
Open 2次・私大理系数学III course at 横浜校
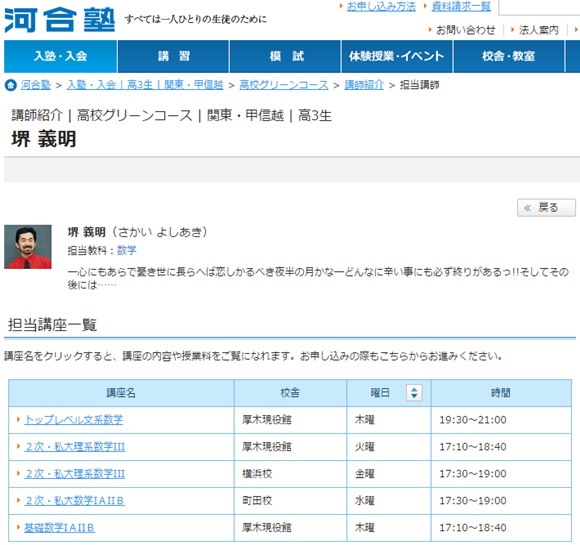75,474
